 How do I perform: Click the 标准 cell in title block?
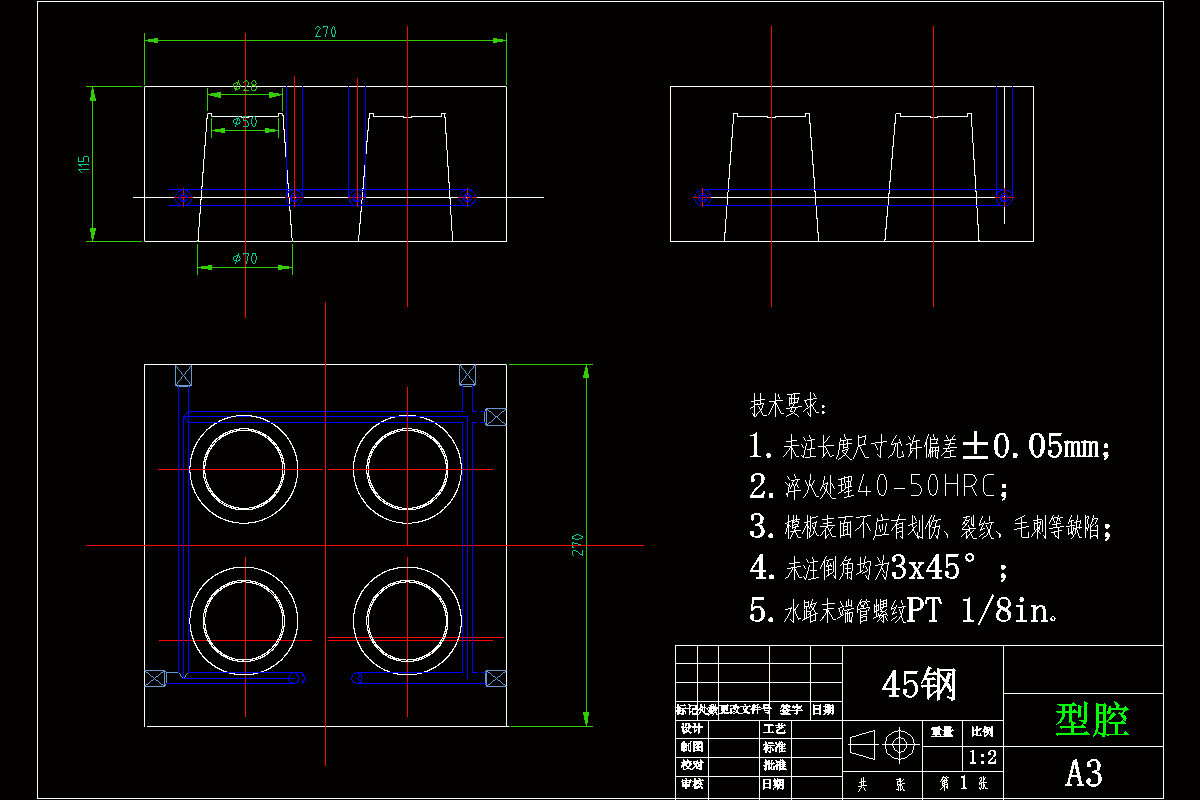tap(774, 747)
